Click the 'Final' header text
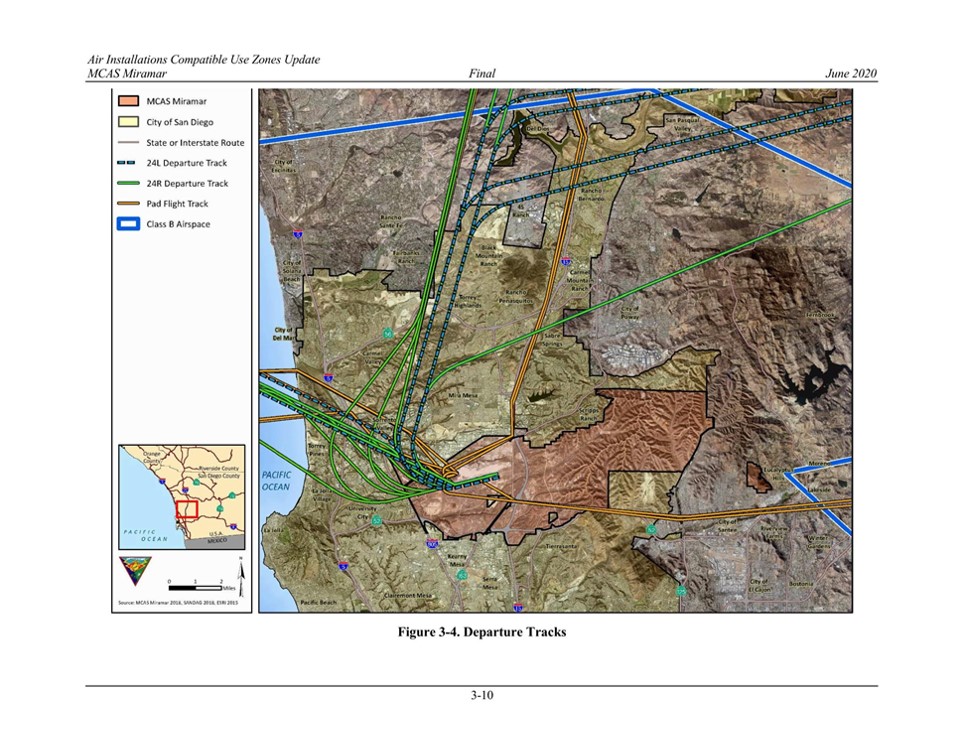Image resolution: width=964 pixels, height=746 pixels. coord(481,73)
